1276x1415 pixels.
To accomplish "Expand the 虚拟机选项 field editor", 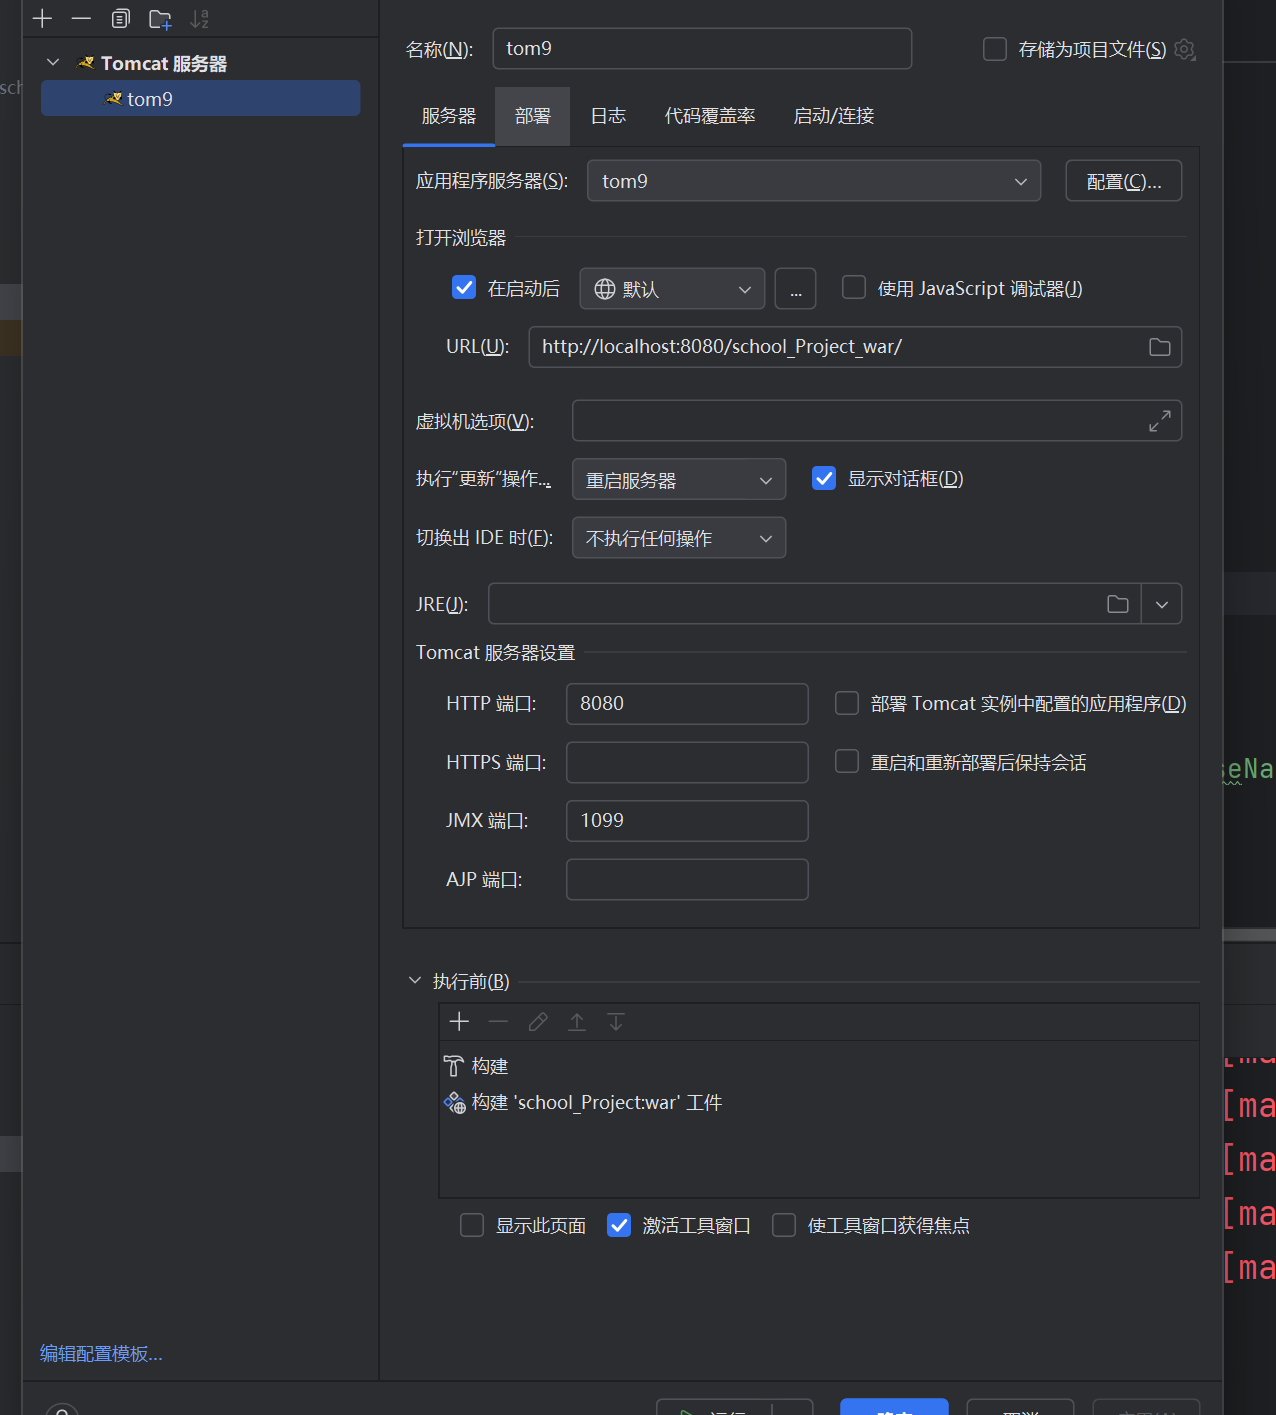I will [1160, 421].
